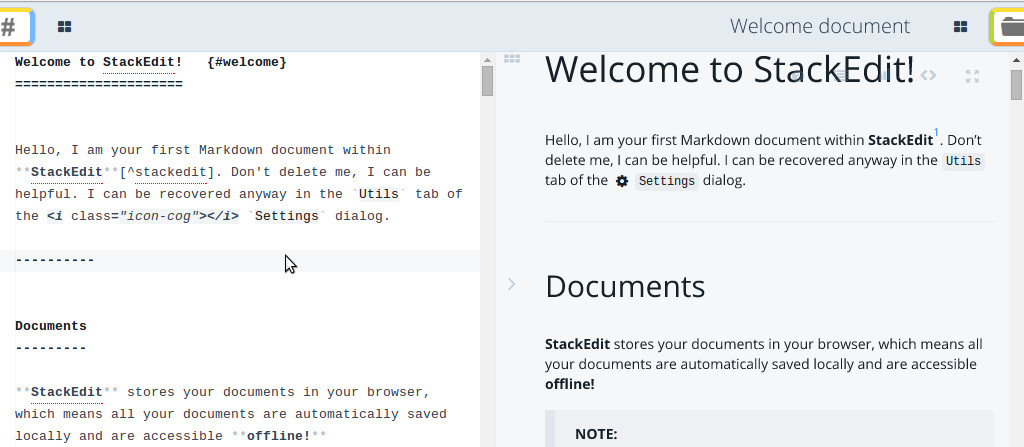Click the HTML code brackets icon
Image resolution: width=1024 pixels, height=447 pixels.
point(928,75)
